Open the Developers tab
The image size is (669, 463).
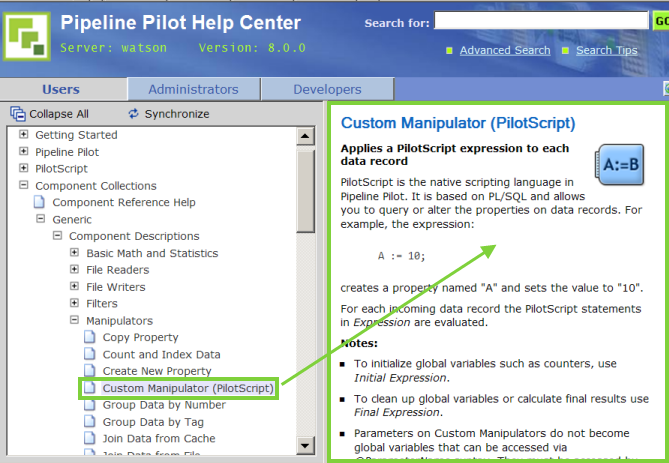pyautogui.click(x=327, y=89)
